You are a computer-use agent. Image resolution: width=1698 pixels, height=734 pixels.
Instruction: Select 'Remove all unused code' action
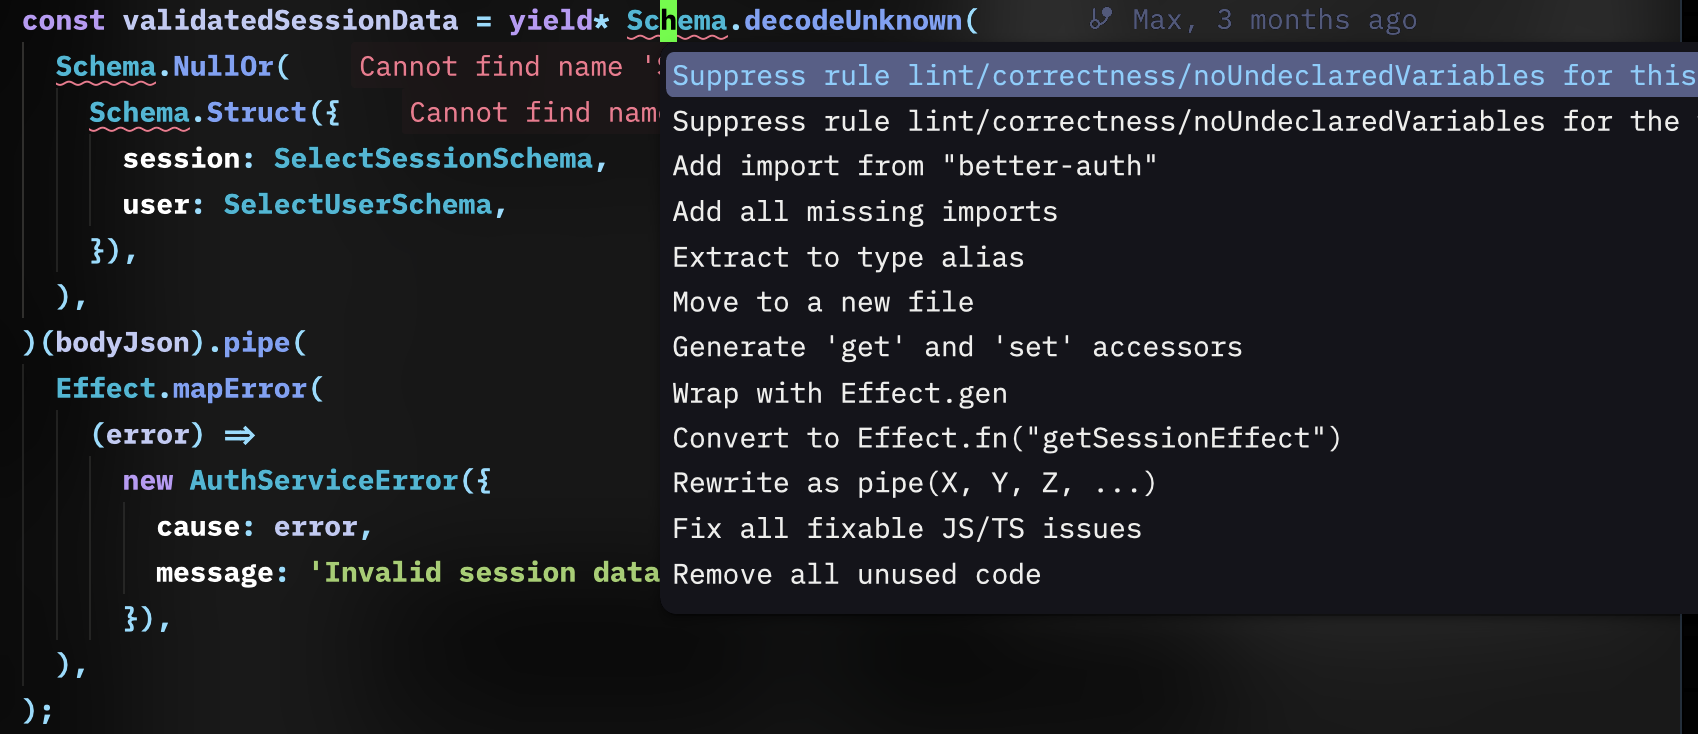[x=856, y=574]
